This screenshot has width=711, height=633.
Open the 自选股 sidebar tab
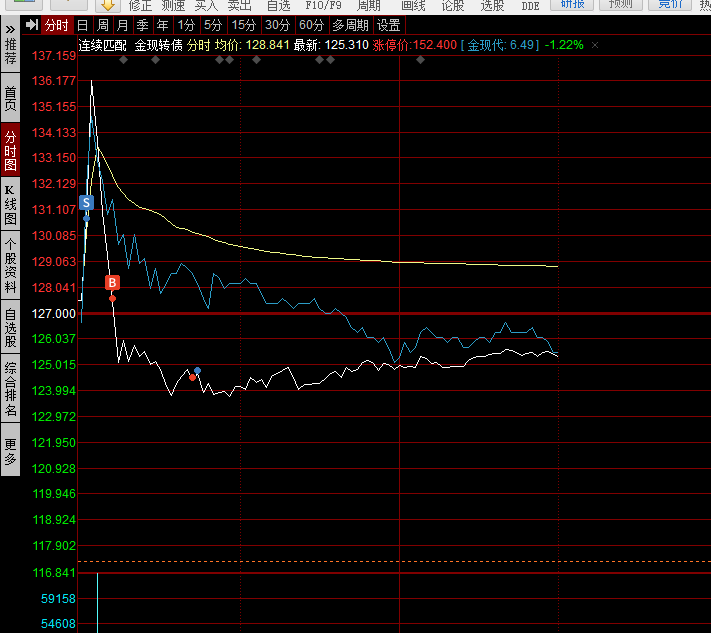10,327
